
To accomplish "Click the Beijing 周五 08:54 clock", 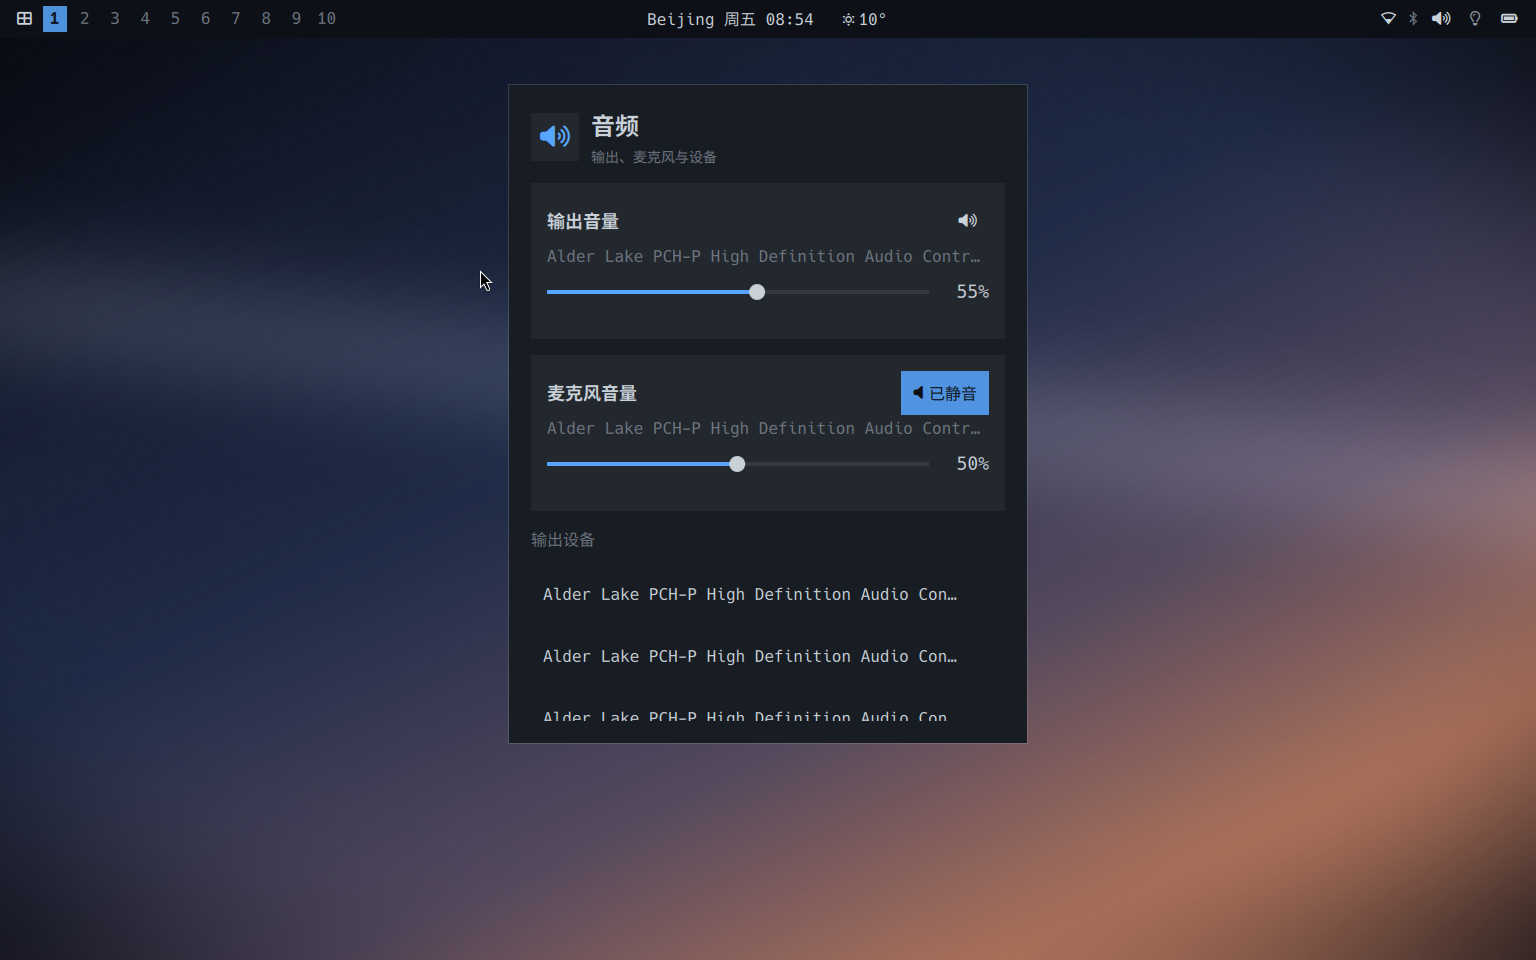I will [730, 19].
